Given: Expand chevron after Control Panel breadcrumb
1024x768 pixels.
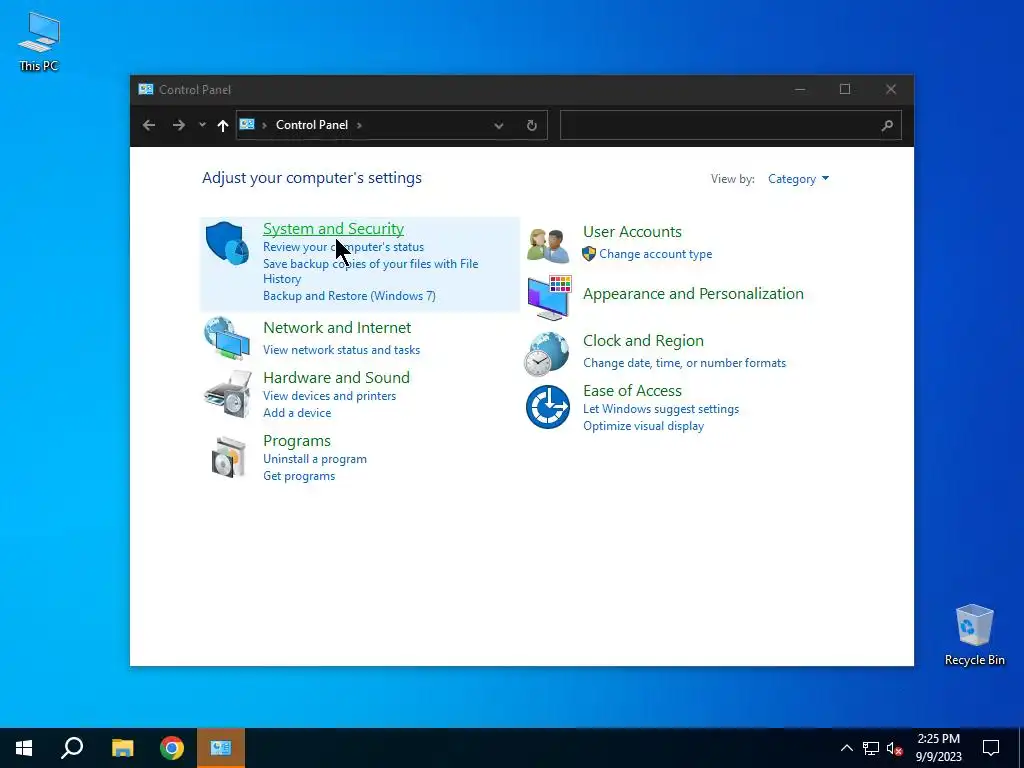Looking at the screenshot, I should [359, 125].
